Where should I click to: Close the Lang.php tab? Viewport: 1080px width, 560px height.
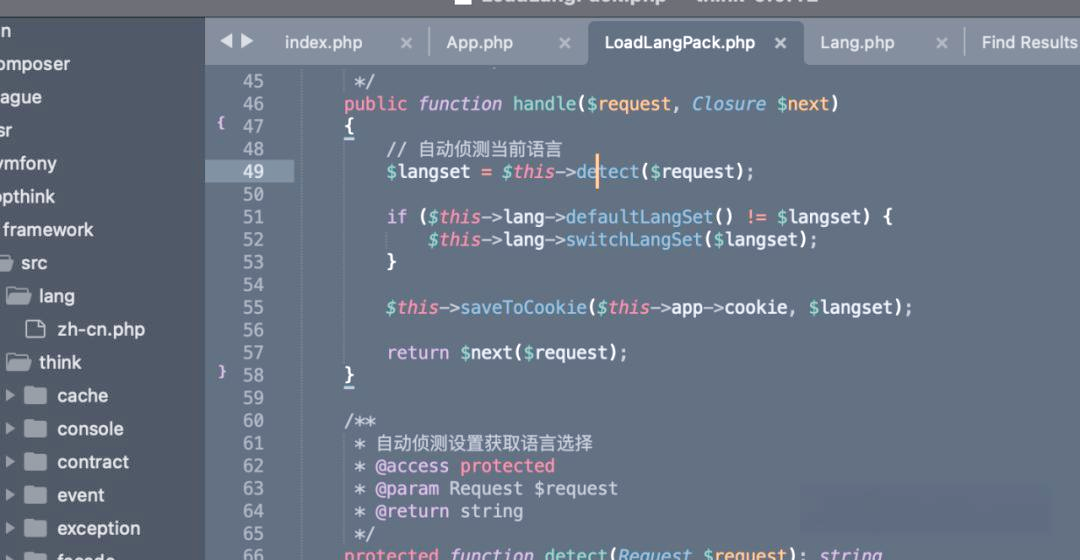942,43
